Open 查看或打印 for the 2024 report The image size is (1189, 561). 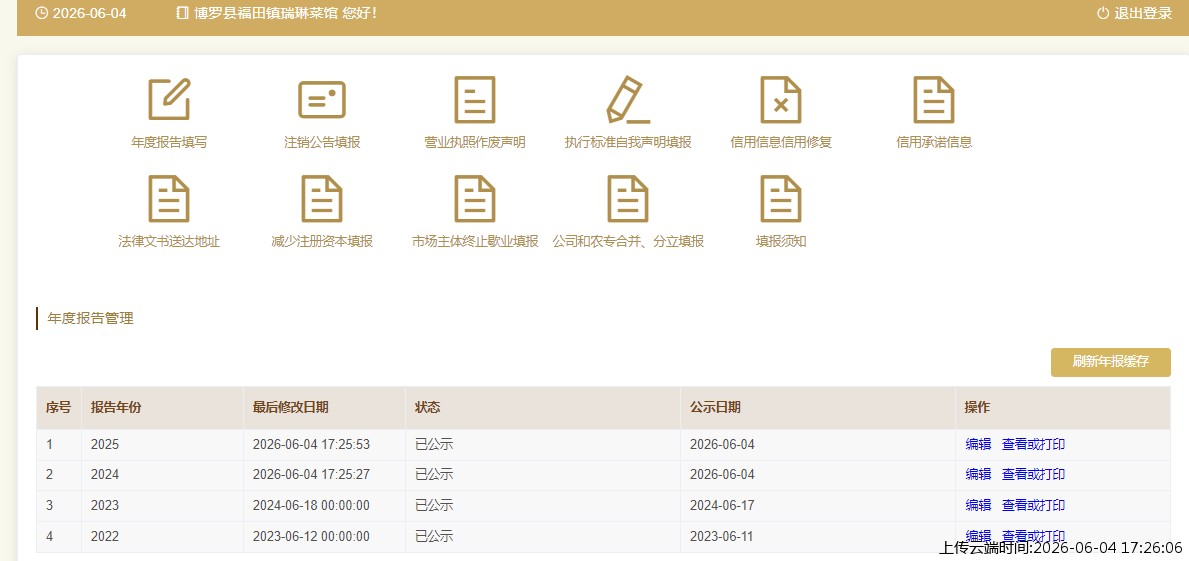pos(1034,475)
